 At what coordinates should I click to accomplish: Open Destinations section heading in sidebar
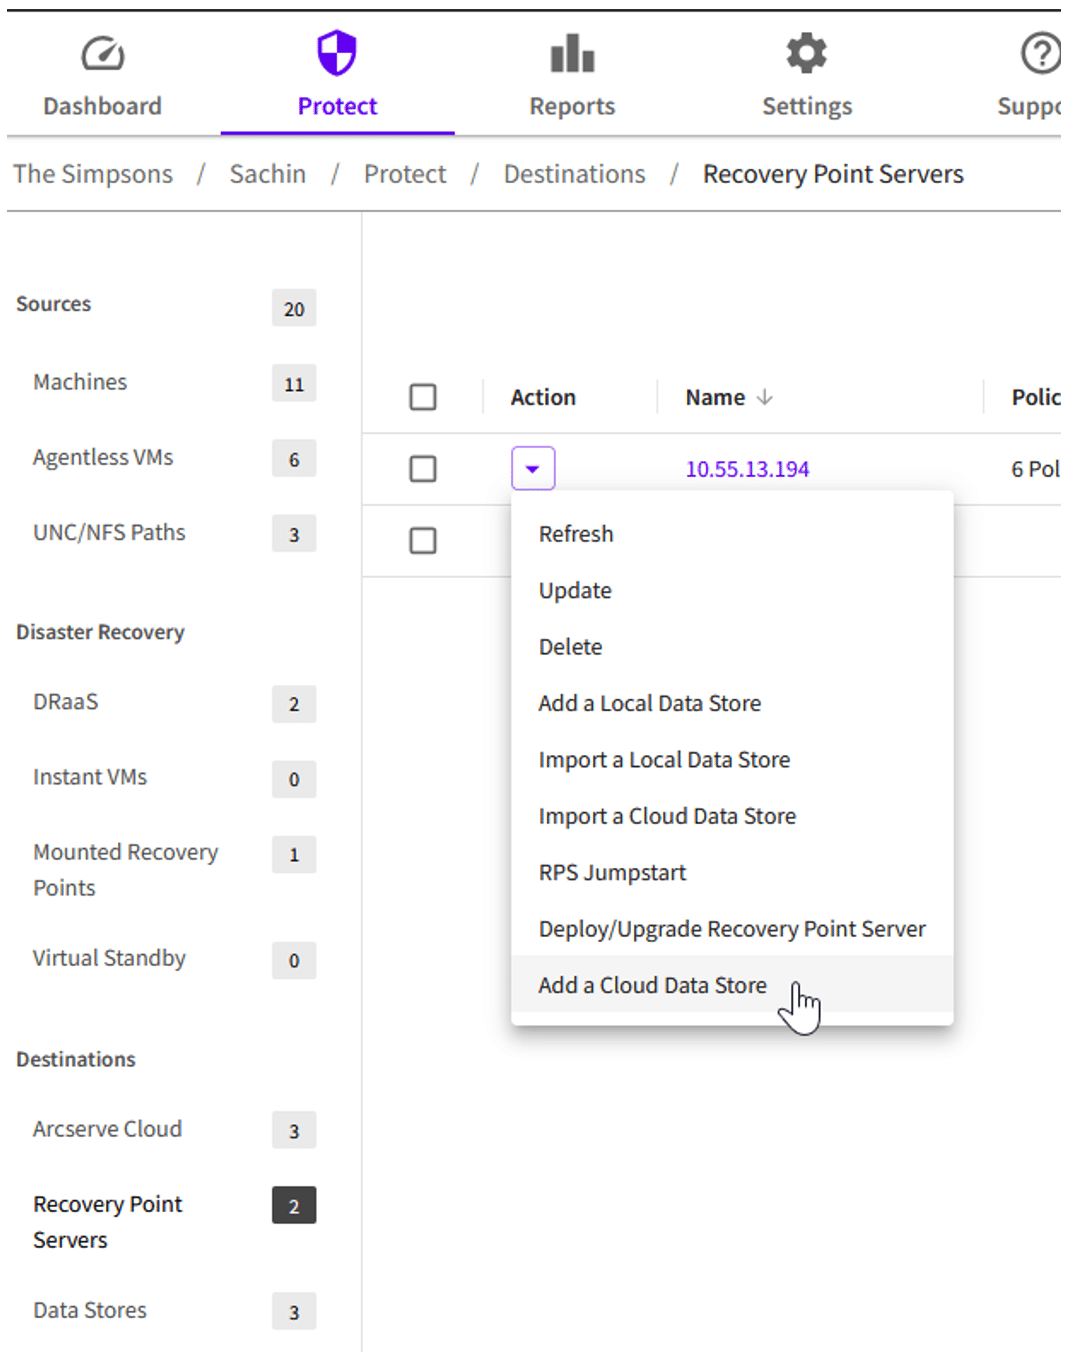click(x=76, y=1060)
